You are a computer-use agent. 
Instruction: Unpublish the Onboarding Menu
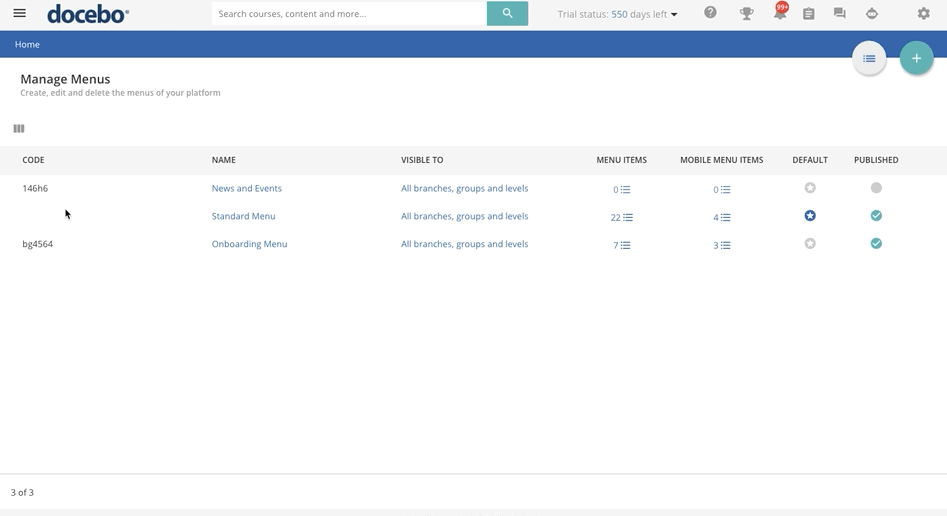click(876, 243)
